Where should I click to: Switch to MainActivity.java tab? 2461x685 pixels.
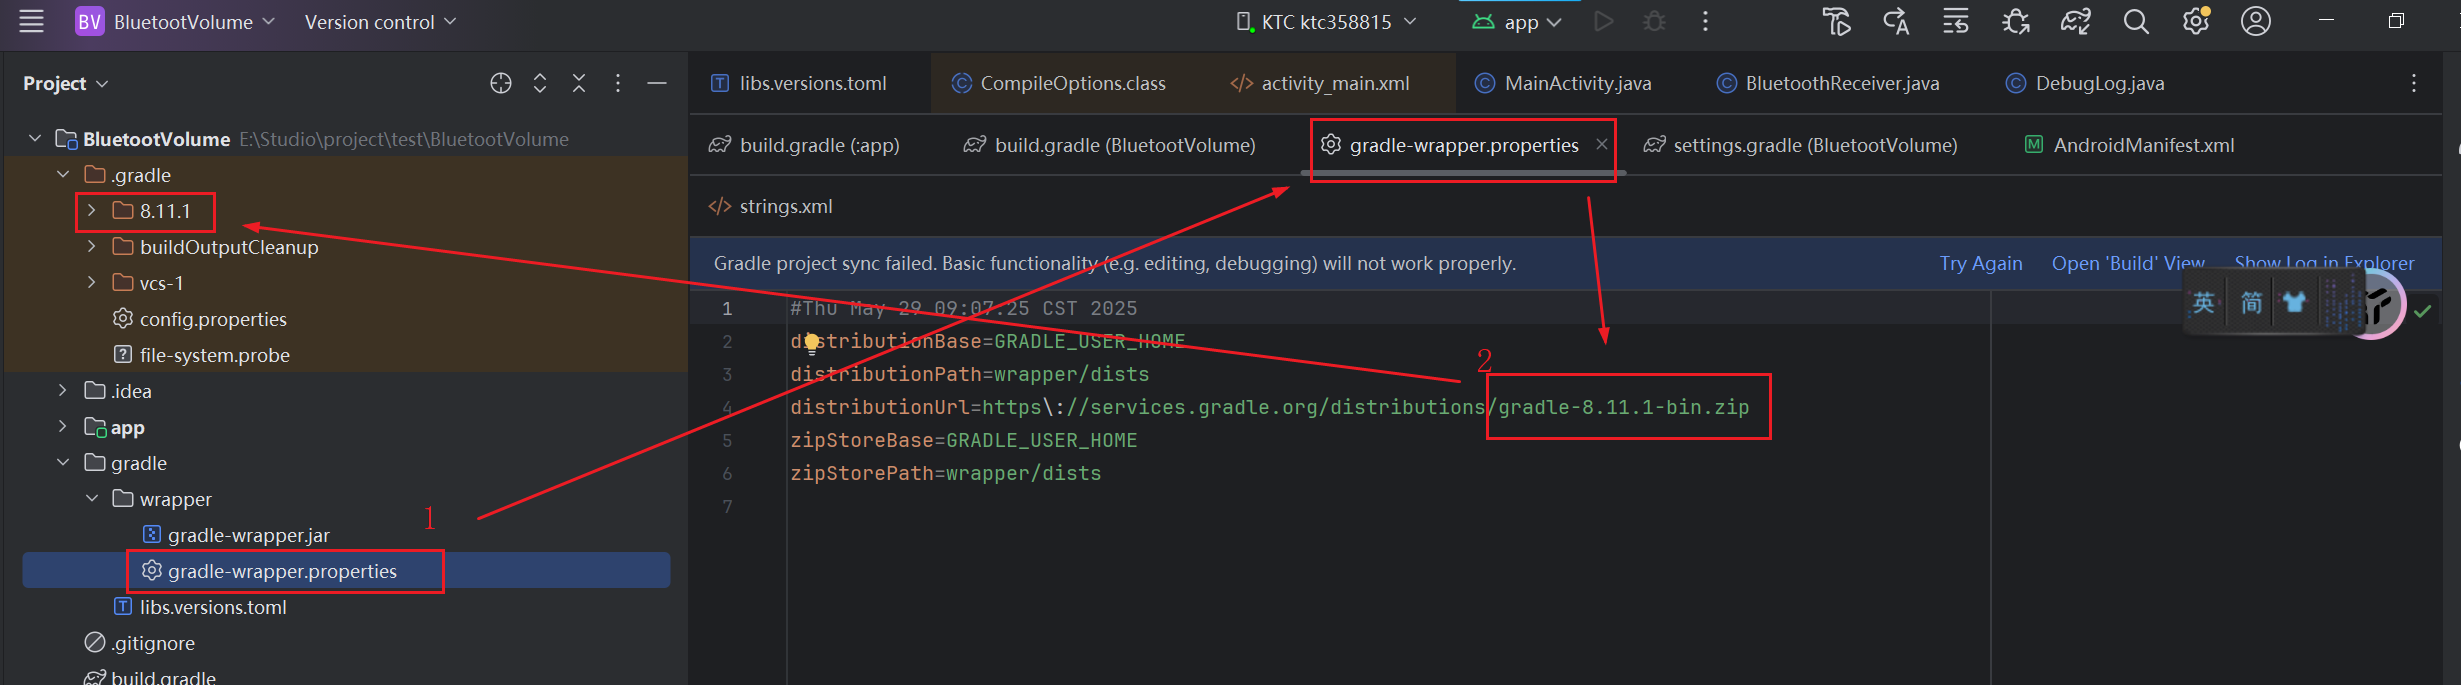coord(1564,84)
